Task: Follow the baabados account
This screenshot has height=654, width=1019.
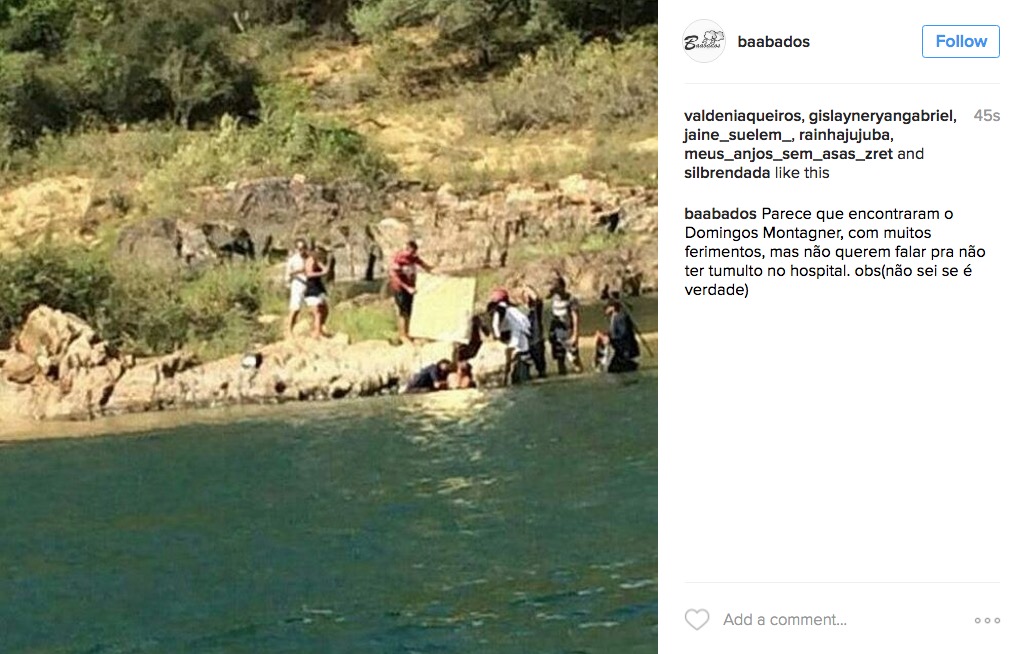Action: 961,41
